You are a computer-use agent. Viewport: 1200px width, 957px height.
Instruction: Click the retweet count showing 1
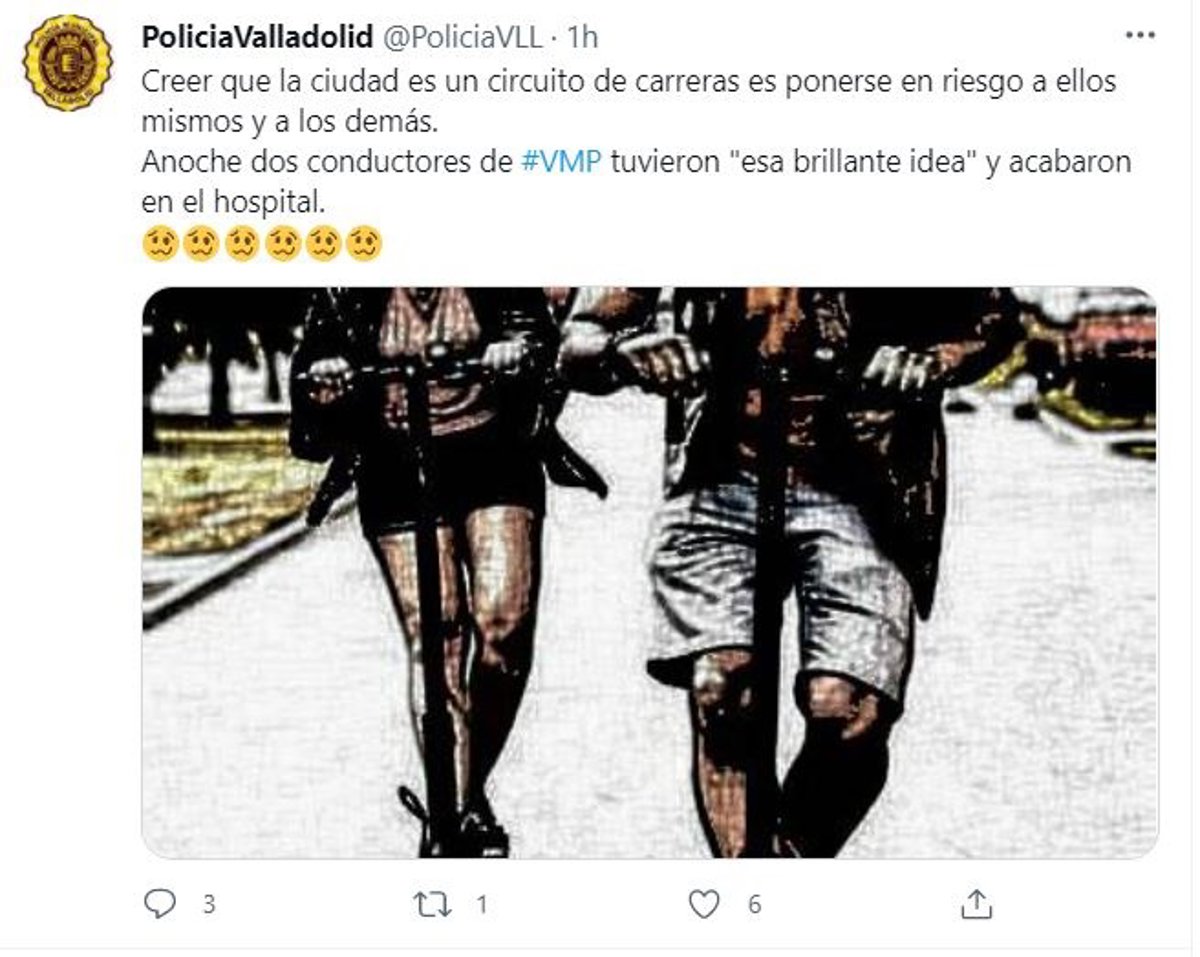coord(481,905)
